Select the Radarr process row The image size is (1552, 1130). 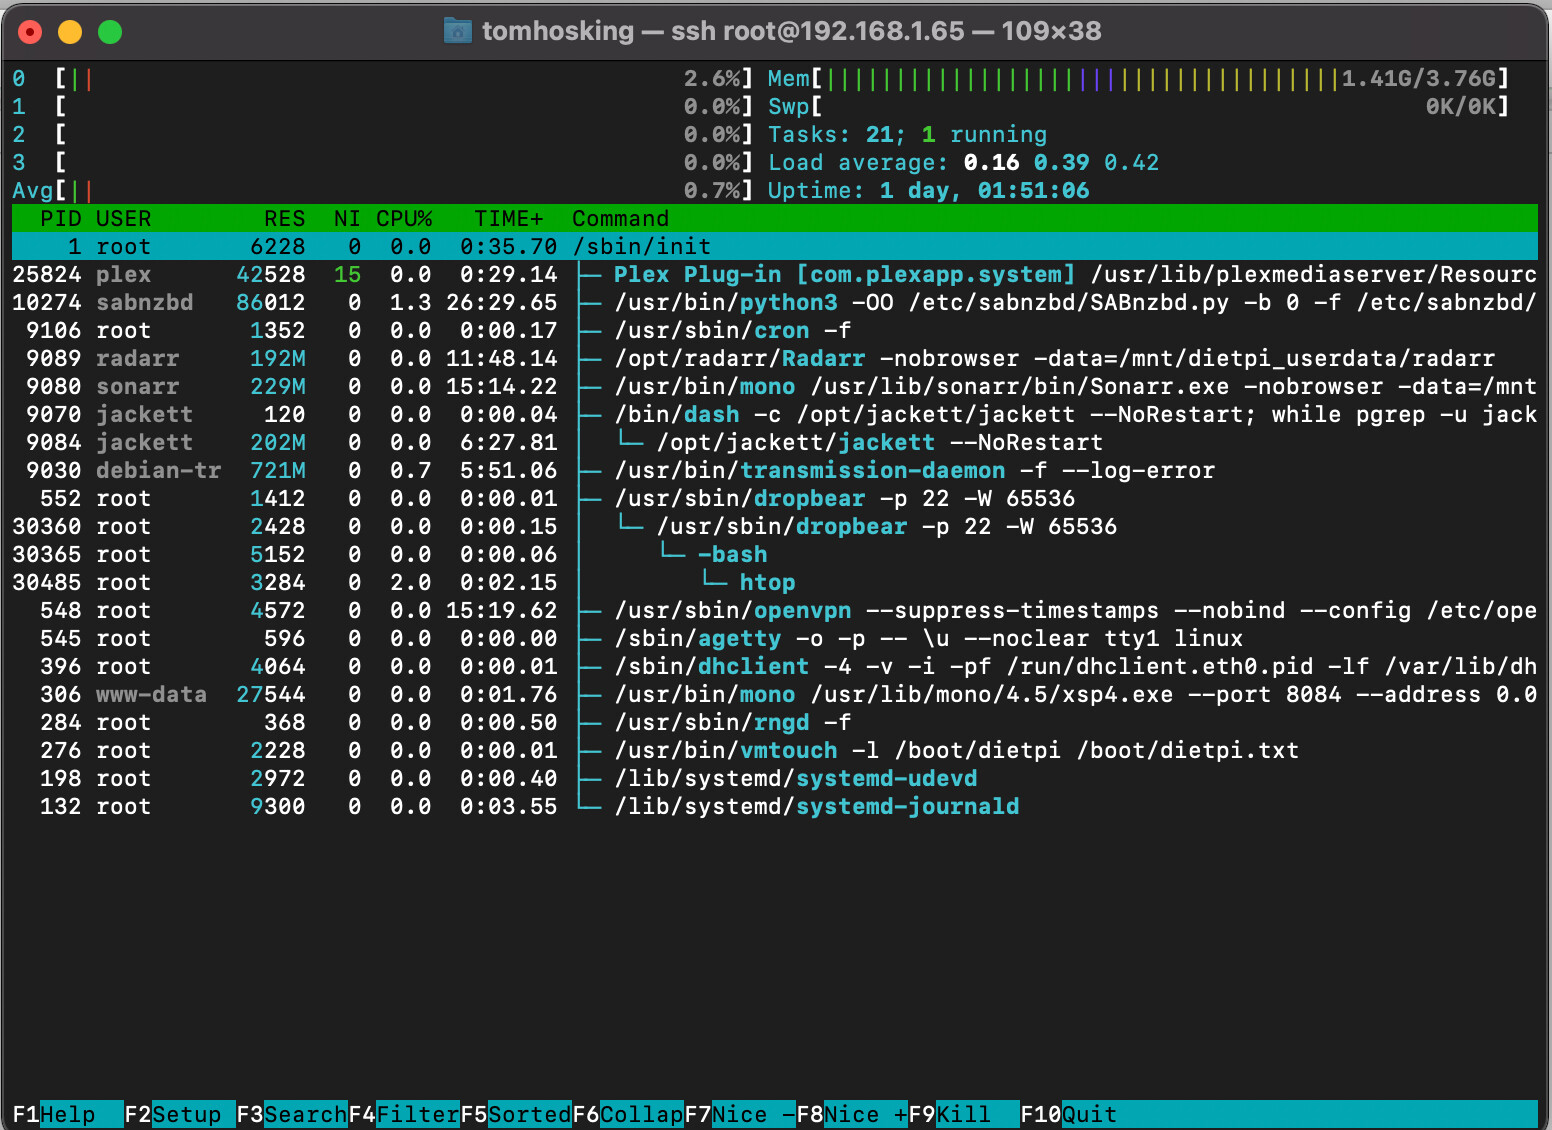coord(775,358)
